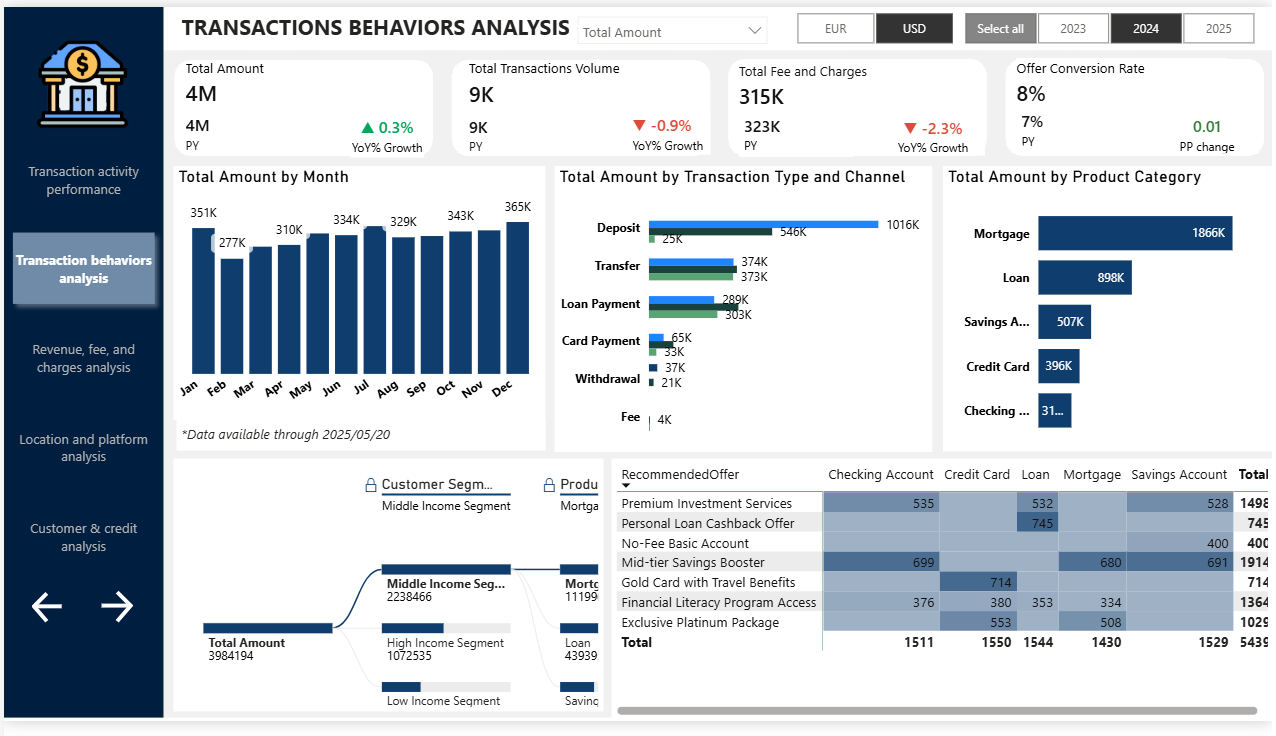The image size is (1276, 736).
Task: Click the red down arrow under Total Fee and Charges
Action: pos(909,128)
